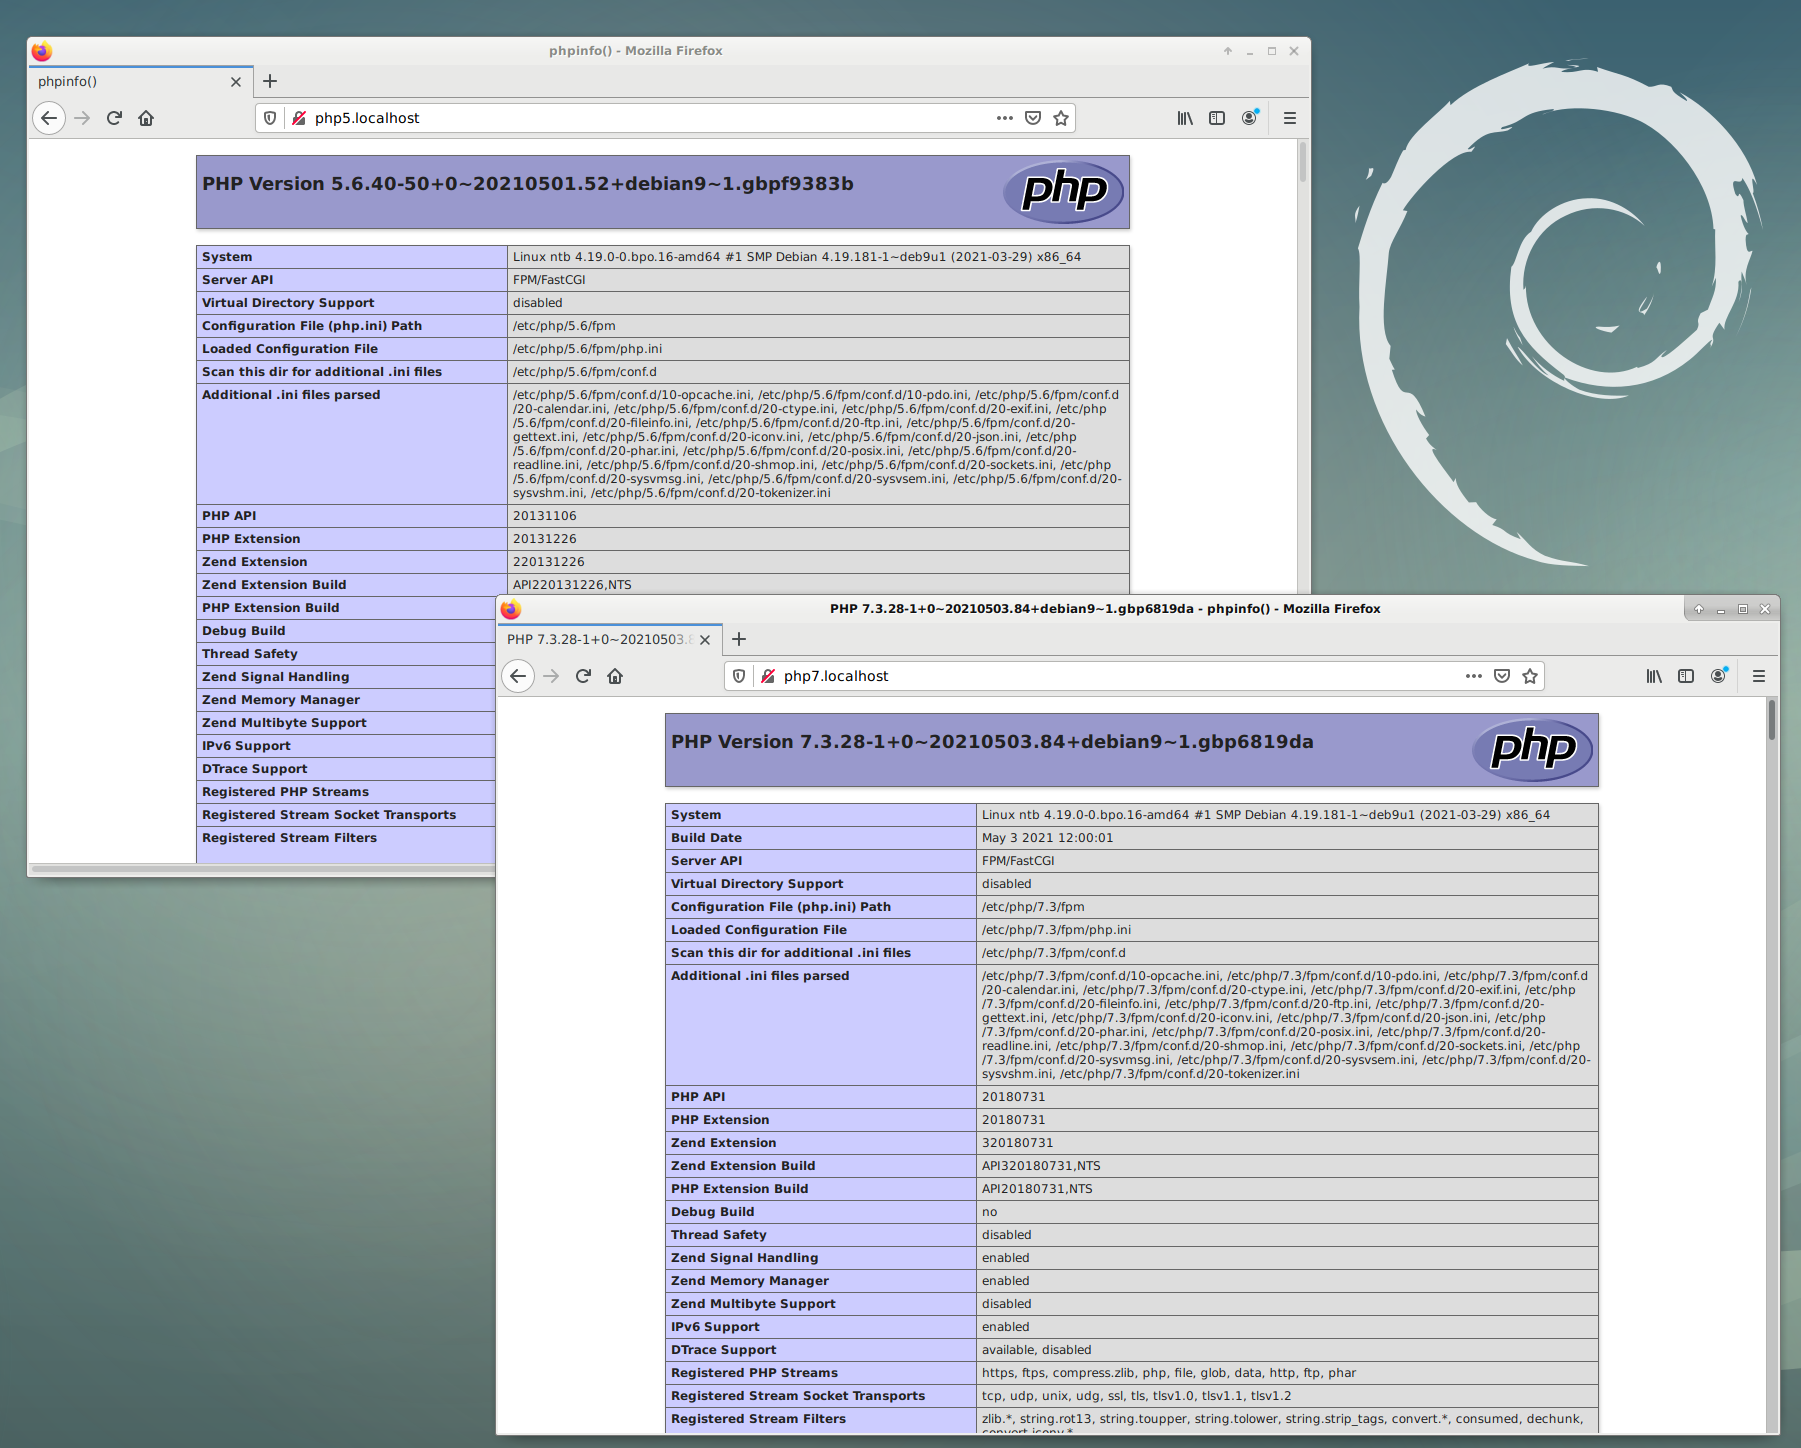
Task: Open page actions menu in php5 address bar
Action: tap(1004, 118)
